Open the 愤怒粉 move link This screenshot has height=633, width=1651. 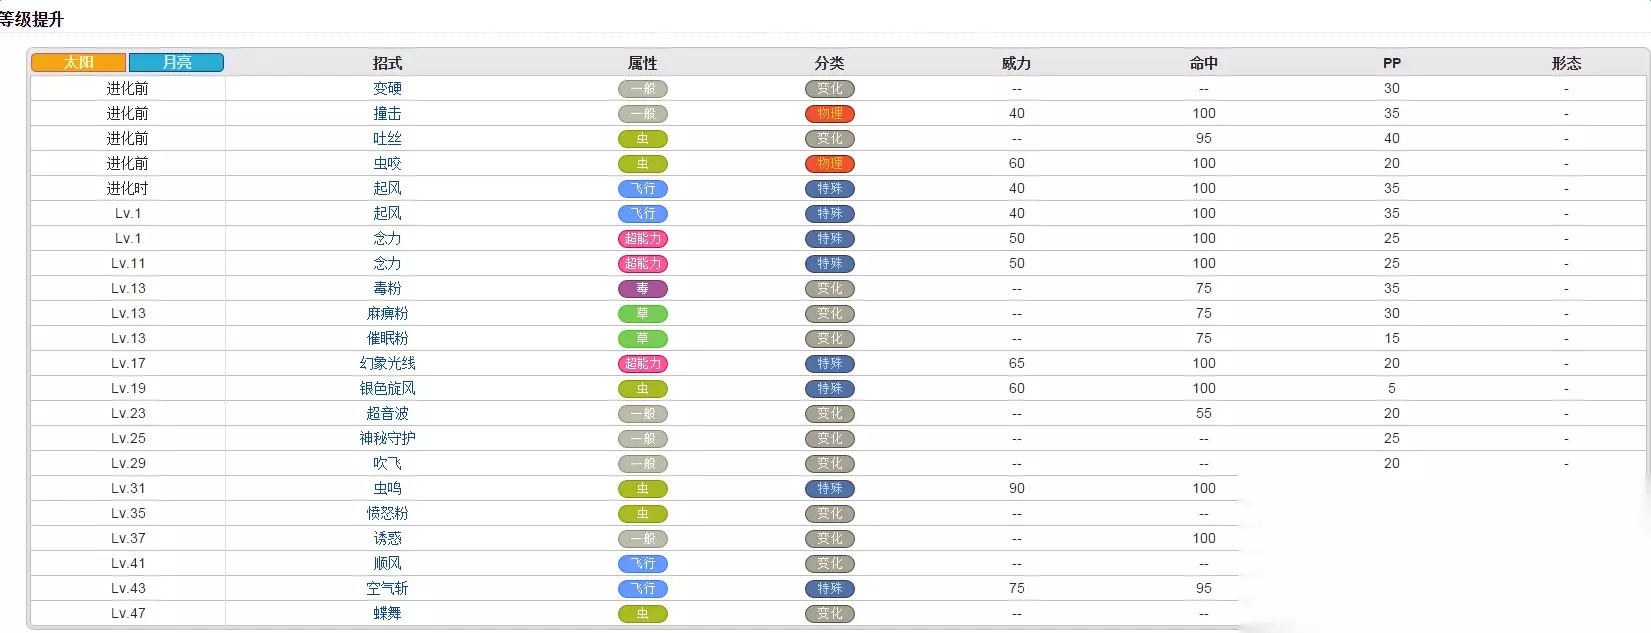(387, 513)
